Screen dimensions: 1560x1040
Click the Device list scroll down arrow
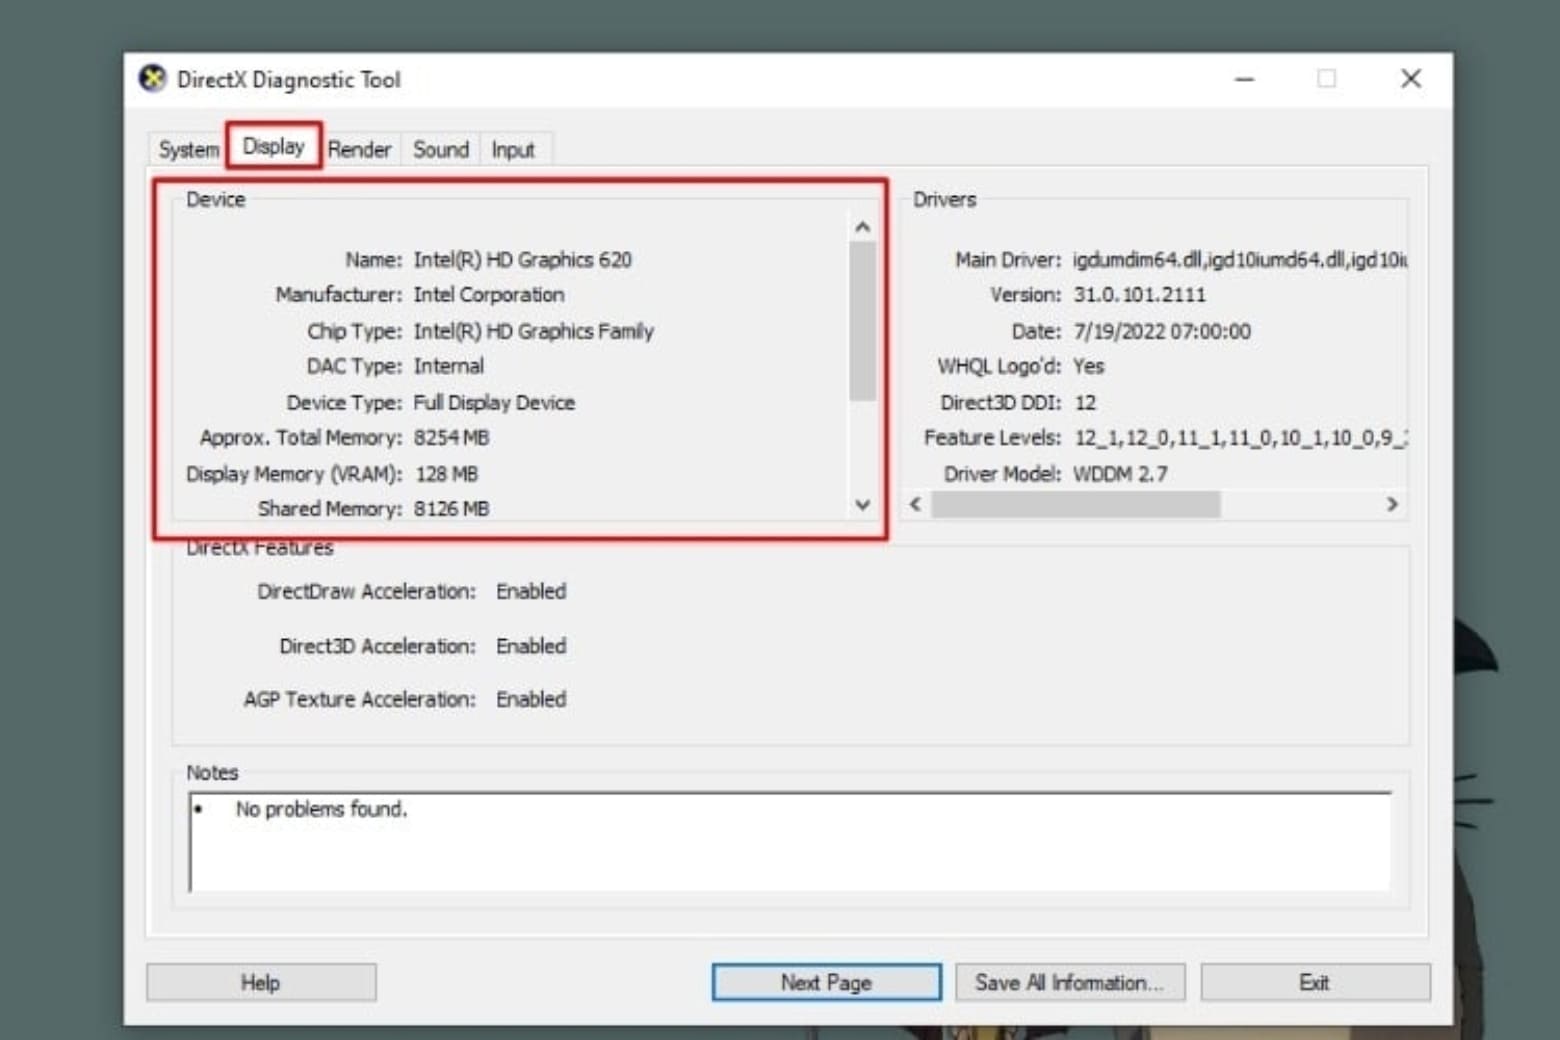(x=862, y=505)
